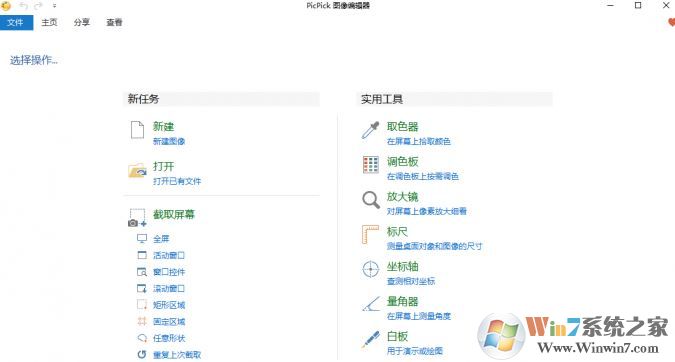Choose 活动窗口 capture option

169,255
